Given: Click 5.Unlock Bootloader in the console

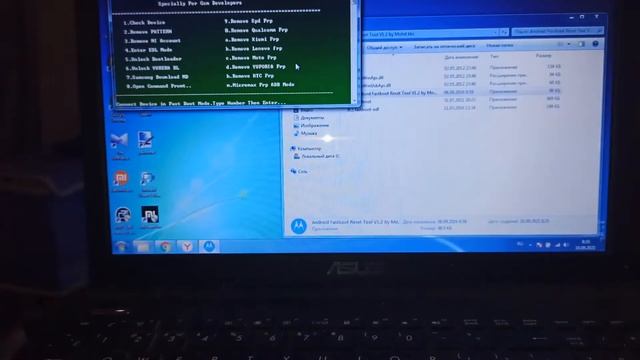Looking at the screenshot, I should pos(153,59).
